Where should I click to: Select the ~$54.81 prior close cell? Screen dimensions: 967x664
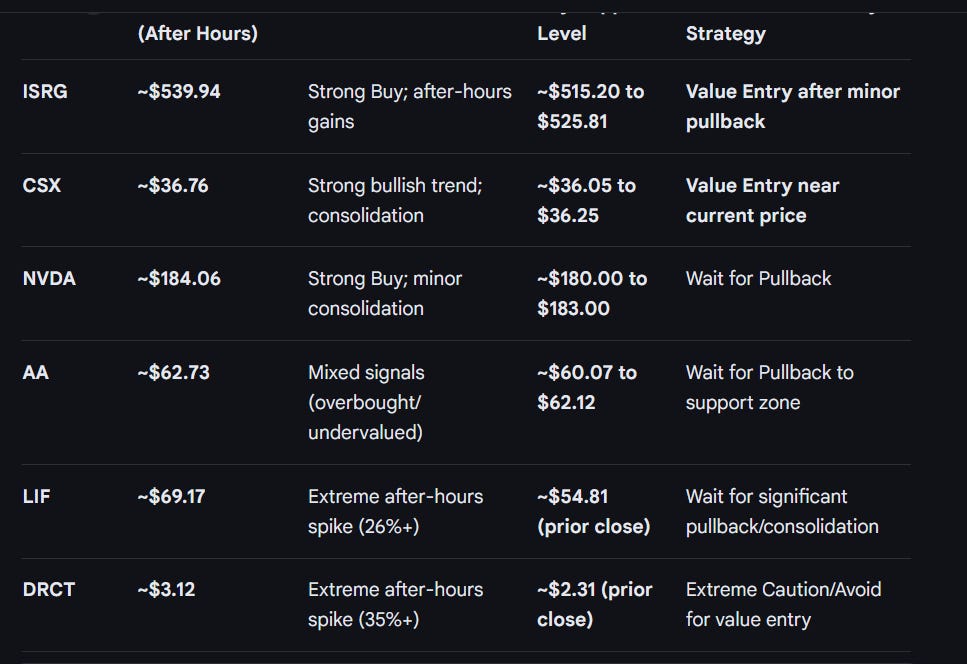tap(592, 511)
